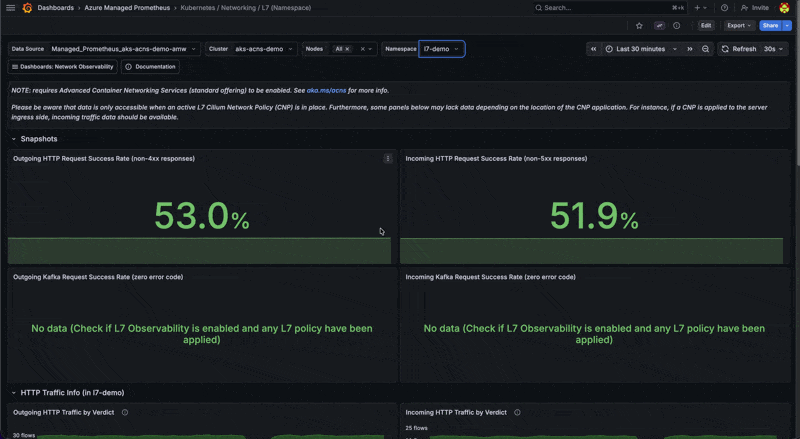Shift time range forward

[x=690, y=49]
